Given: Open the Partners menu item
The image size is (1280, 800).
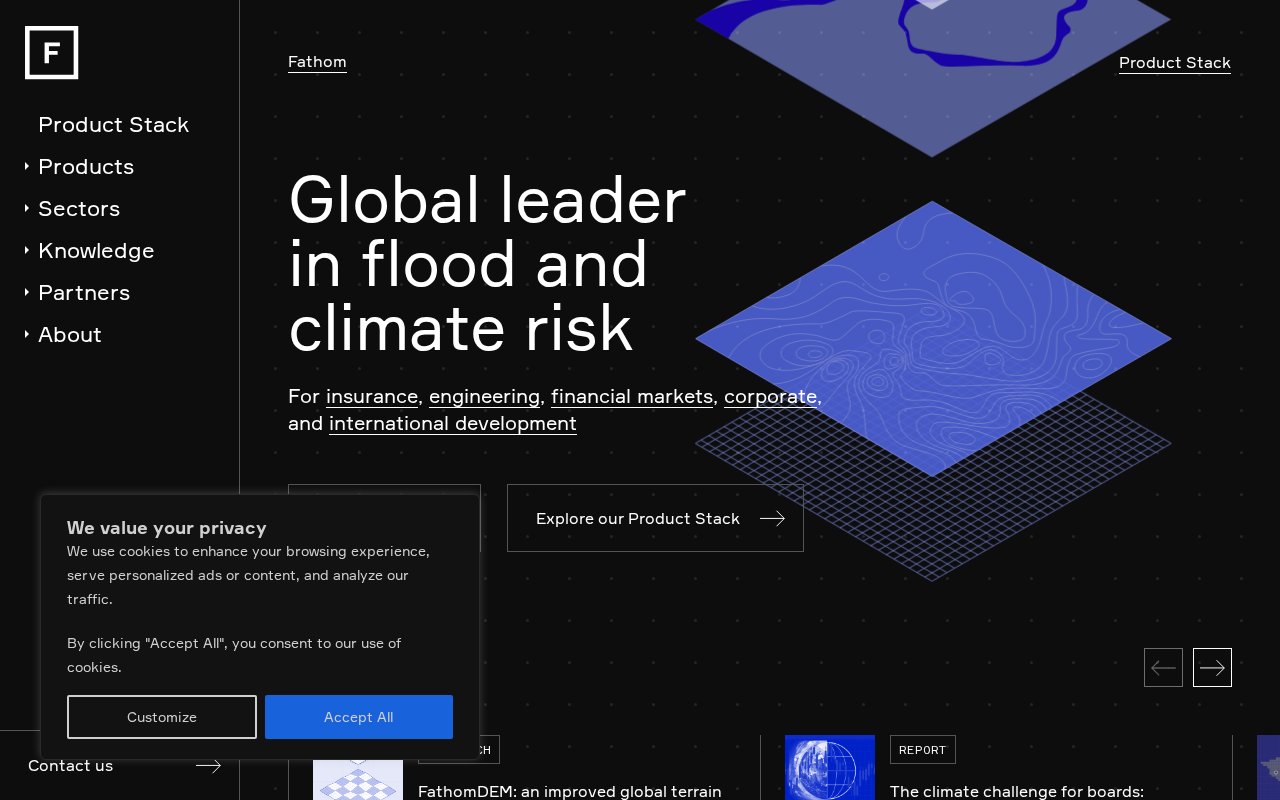Looking at the screenshot, I should tap(84, 293).
